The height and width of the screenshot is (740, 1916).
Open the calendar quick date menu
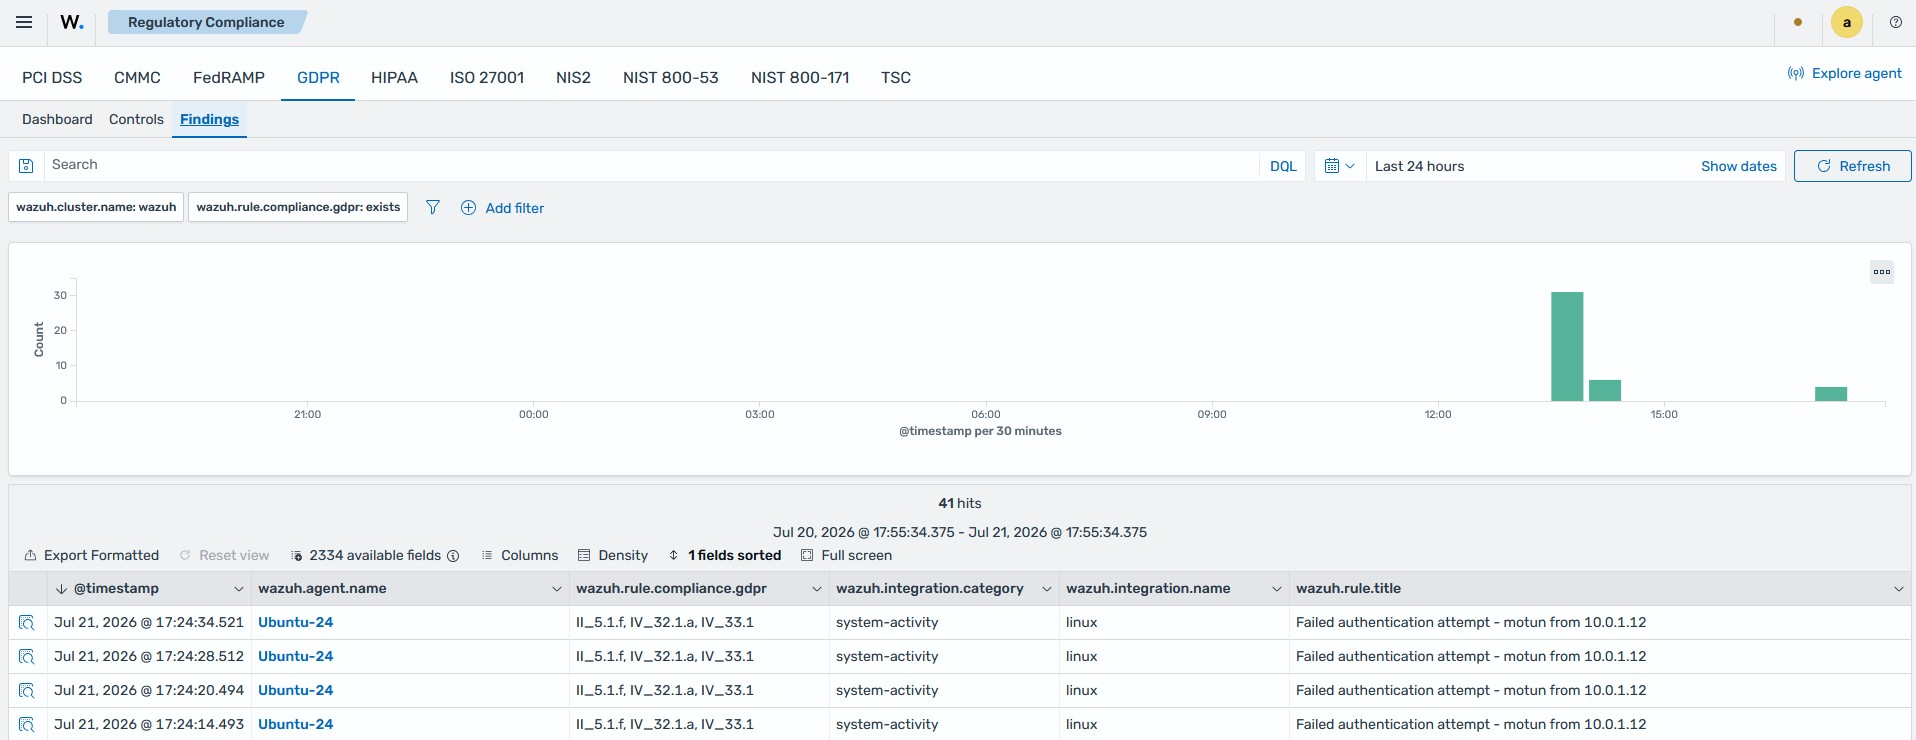point(1339,166)
